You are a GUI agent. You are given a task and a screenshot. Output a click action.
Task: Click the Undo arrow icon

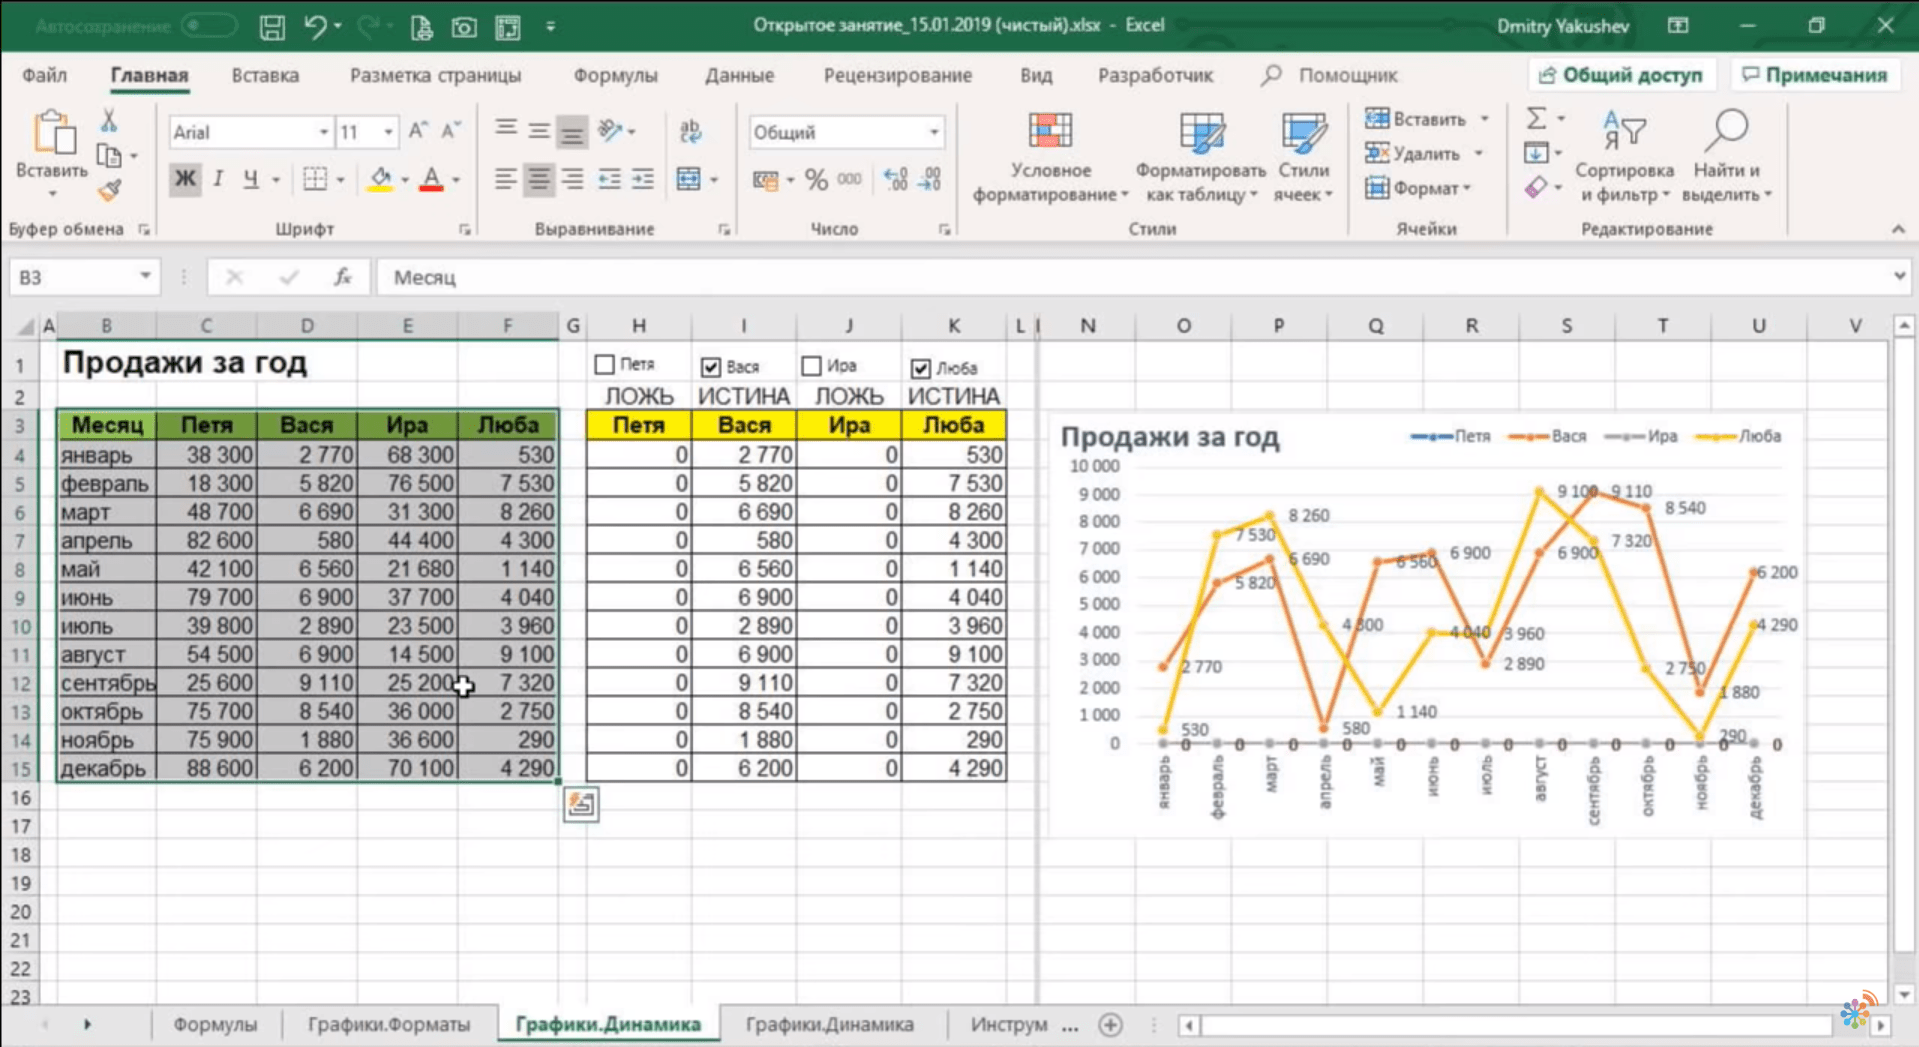click(315, 27)
